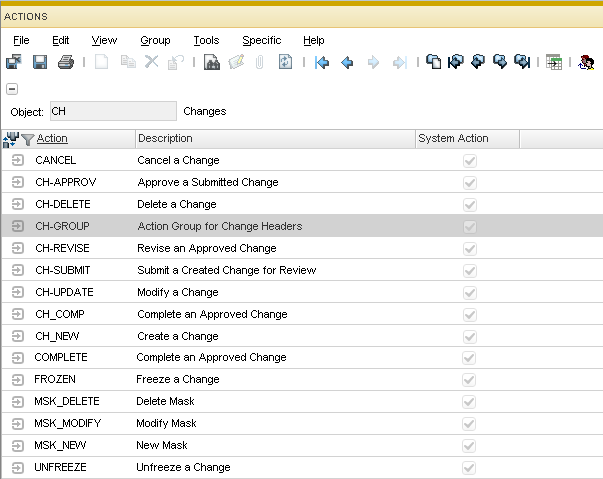Open the CH-APPROV row arrow icon
This screenshot has height=479, width=603.
point(17,182)
